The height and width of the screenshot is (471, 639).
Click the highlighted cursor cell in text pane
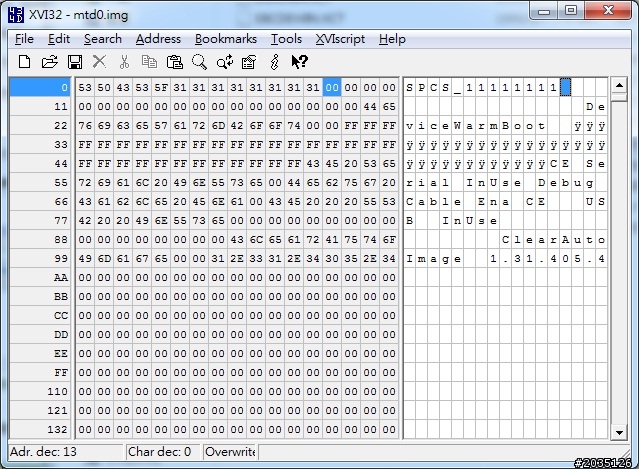566,87
